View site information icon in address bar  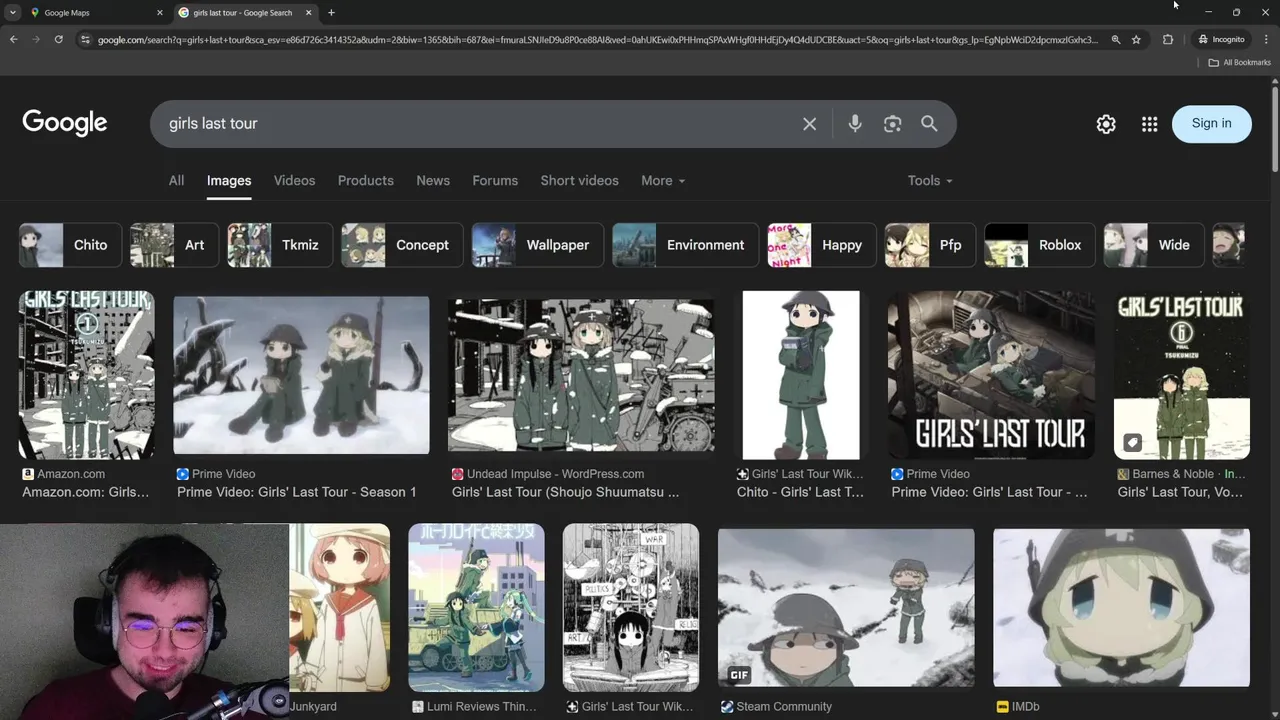point(85,40)
